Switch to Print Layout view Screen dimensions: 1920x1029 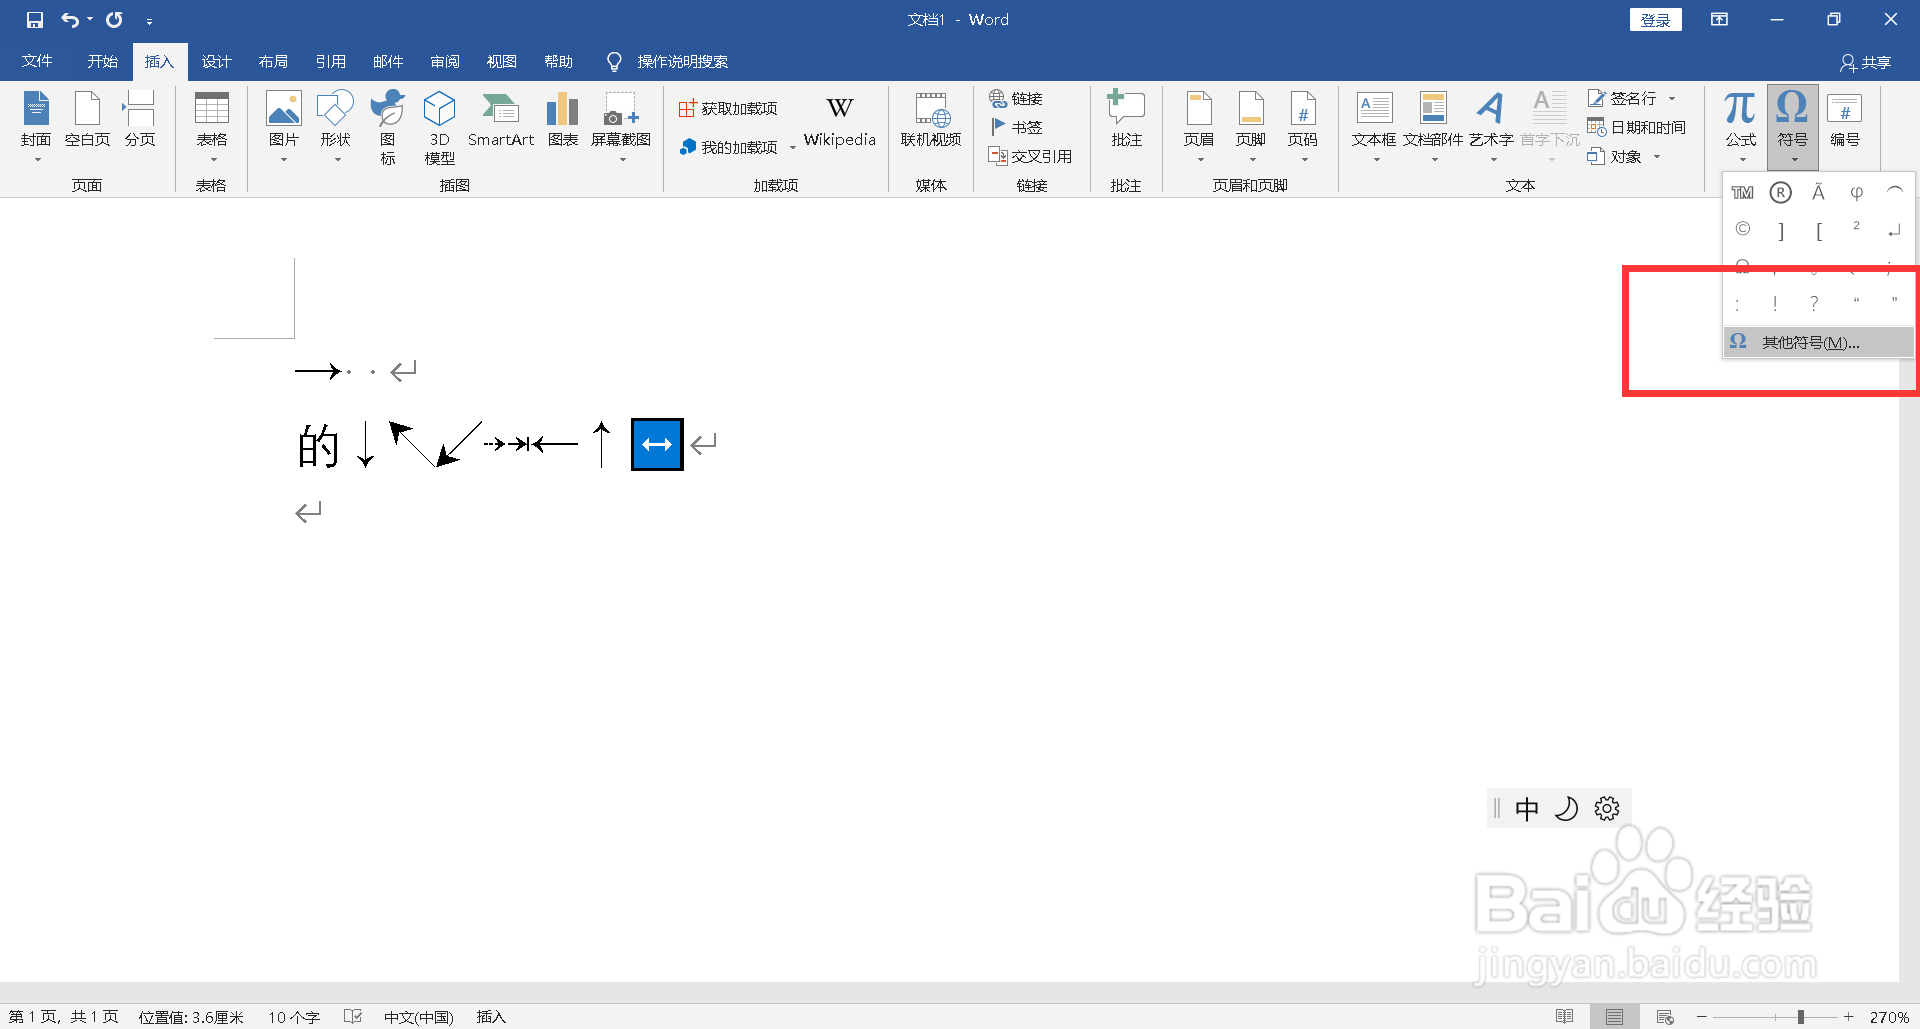point(1614,1017)
